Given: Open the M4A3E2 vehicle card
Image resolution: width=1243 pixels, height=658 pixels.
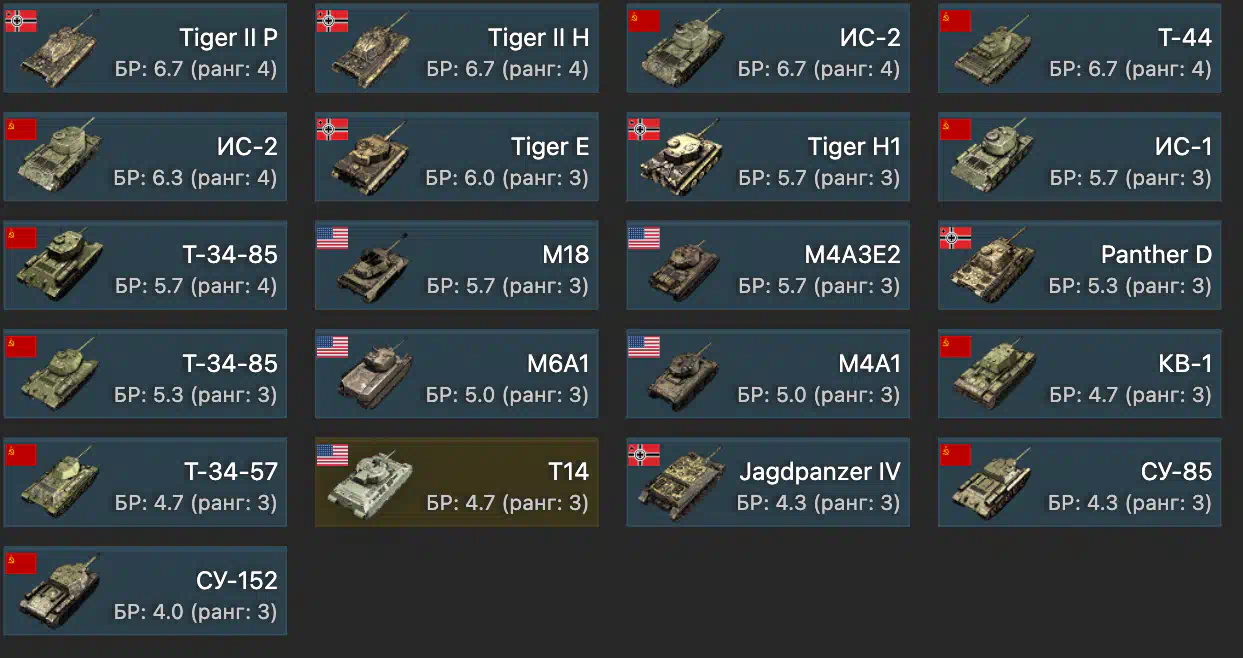Looking at the screenshot, I should tap(768, 265).
